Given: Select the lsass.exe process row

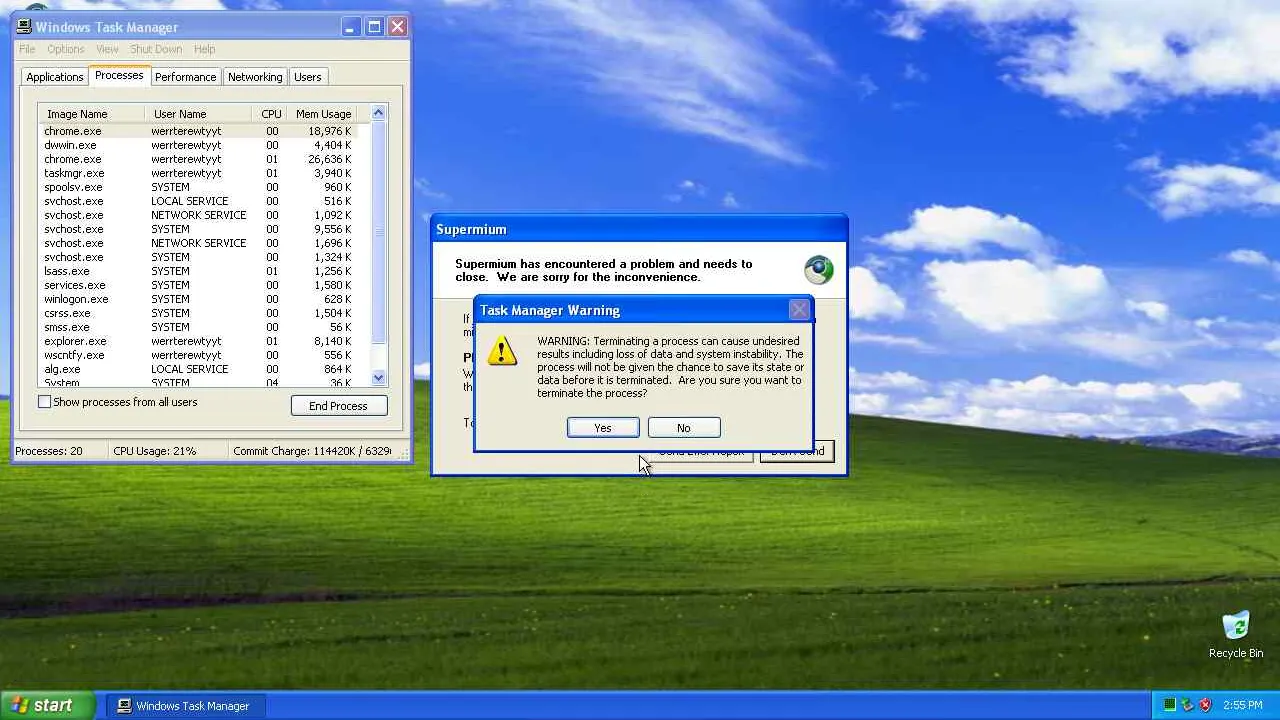Looking at the screenshot, I should tap(198, 271).
